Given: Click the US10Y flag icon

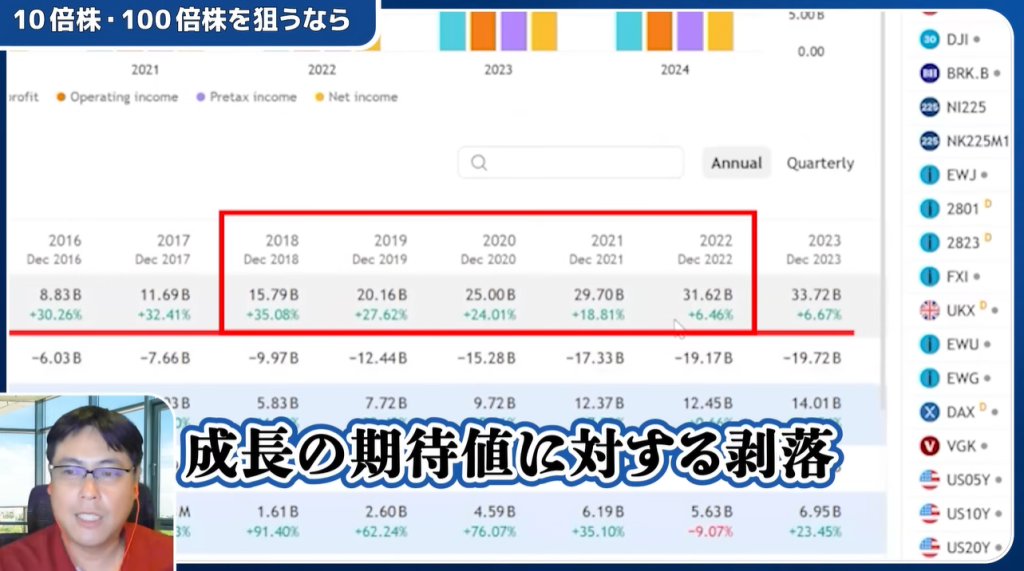Looking at the screenshot, I should pyautogui.click(x=928, y=513).
